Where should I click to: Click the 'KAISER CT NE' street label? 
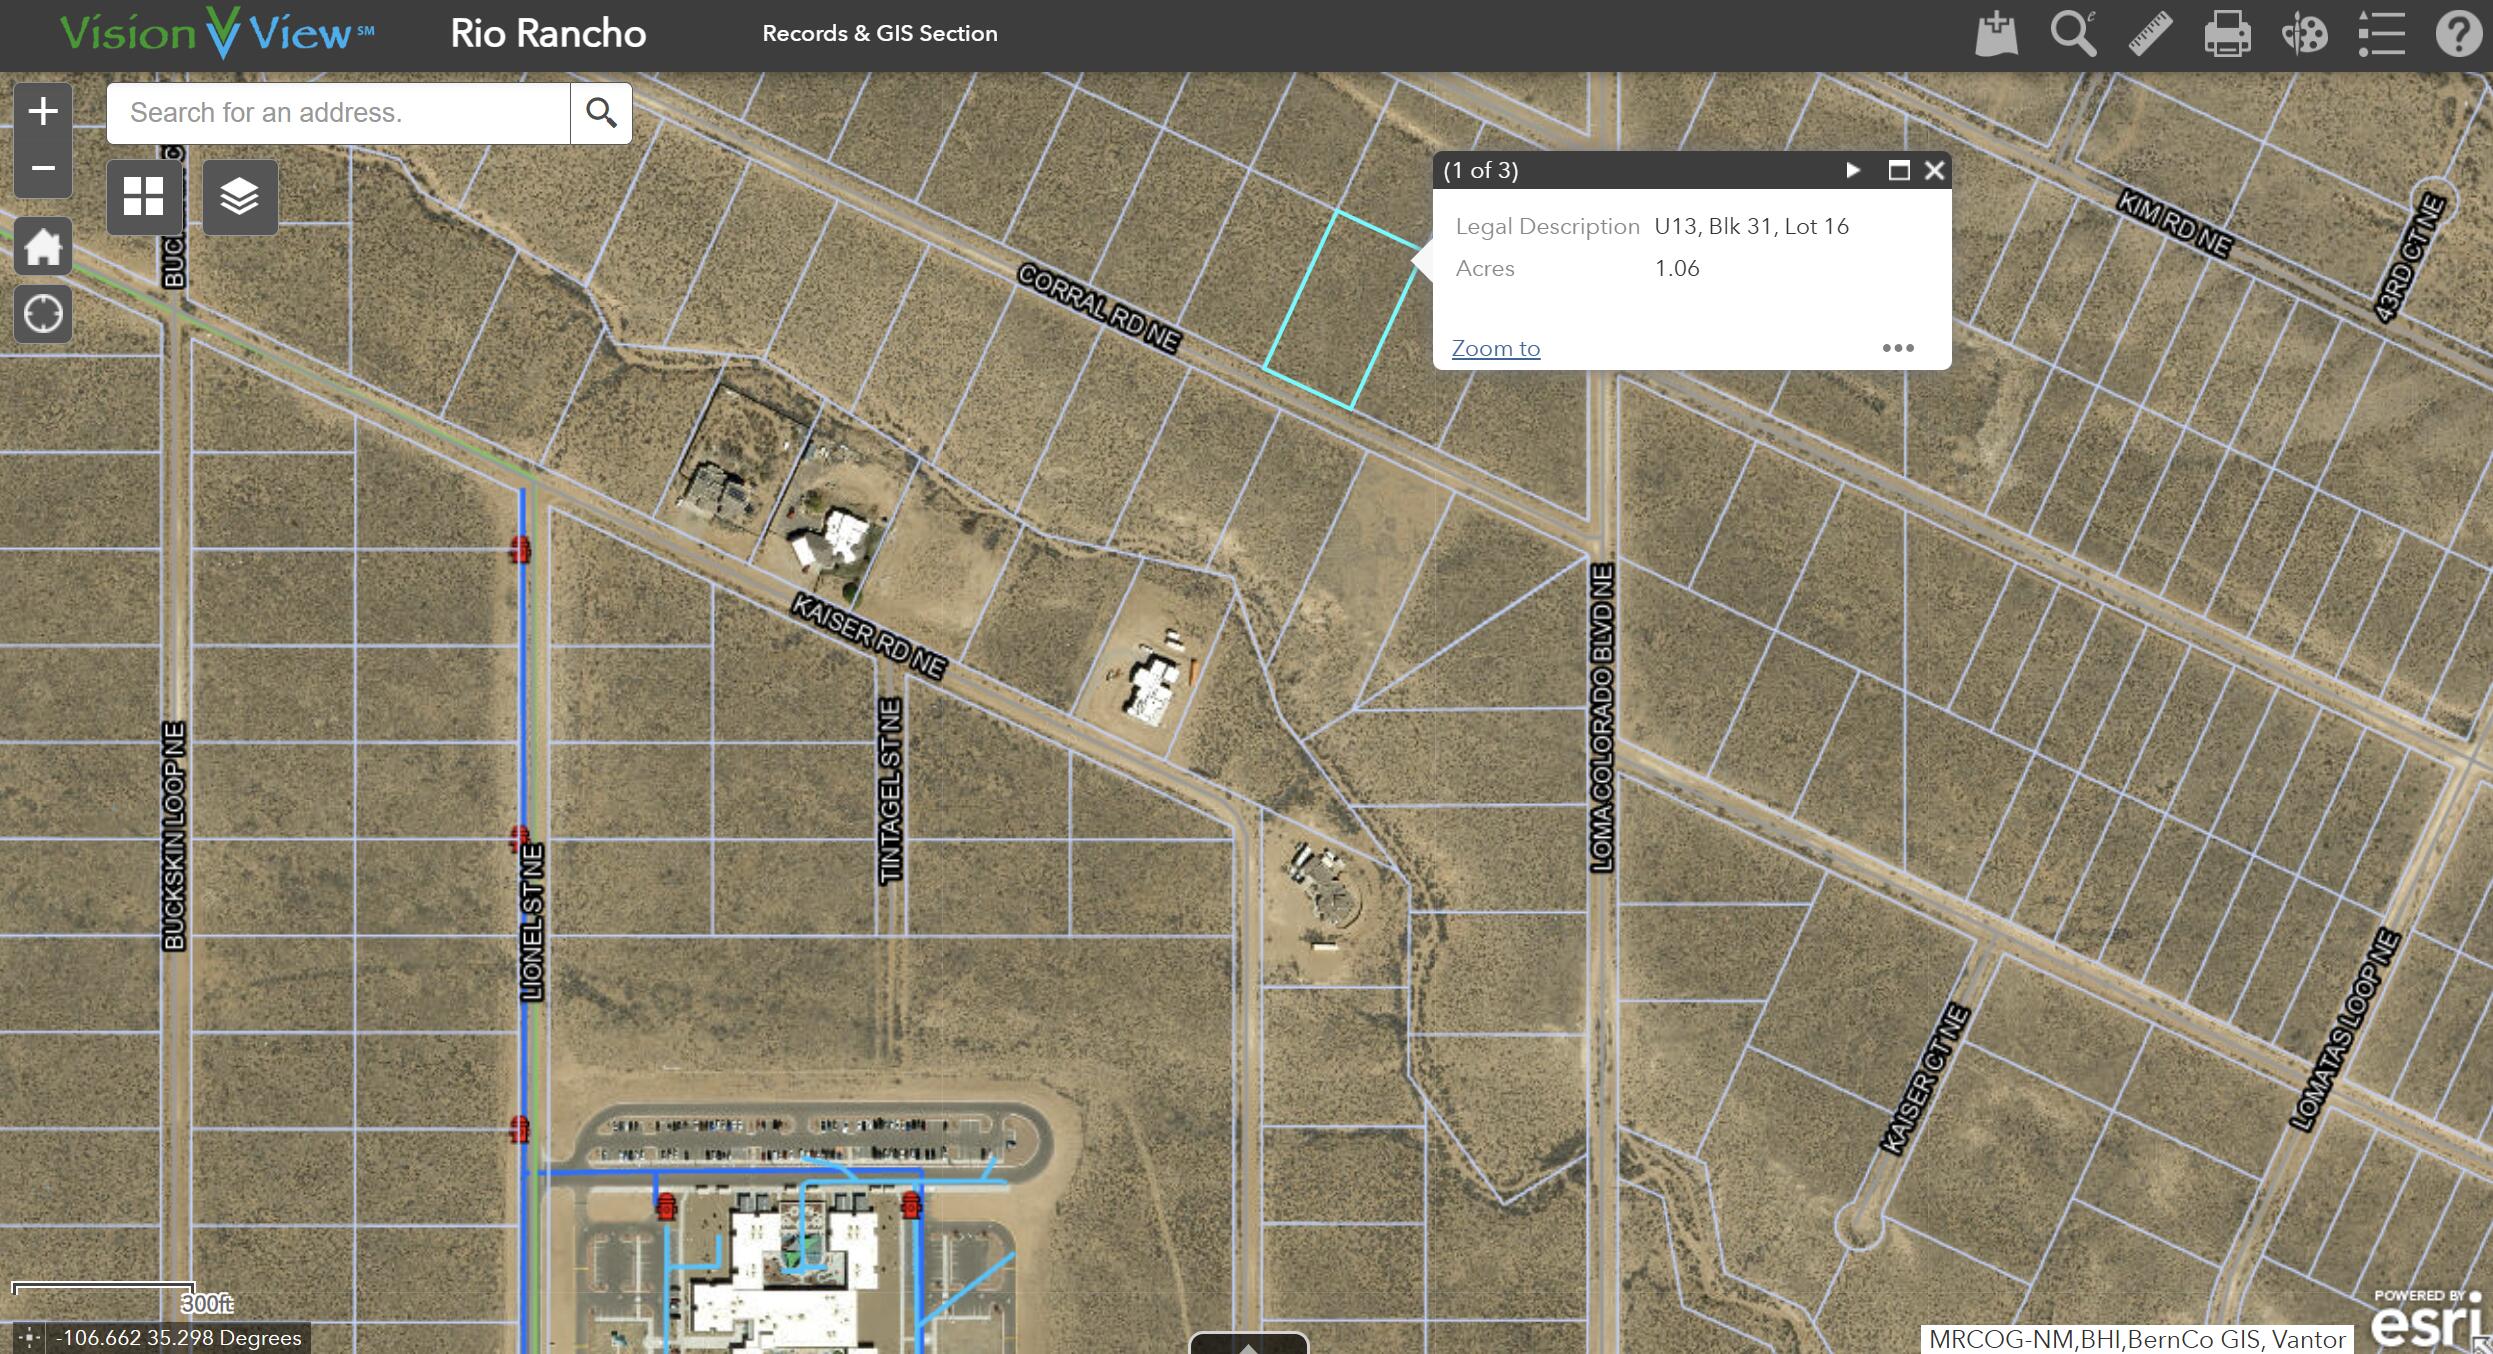1926,1079
